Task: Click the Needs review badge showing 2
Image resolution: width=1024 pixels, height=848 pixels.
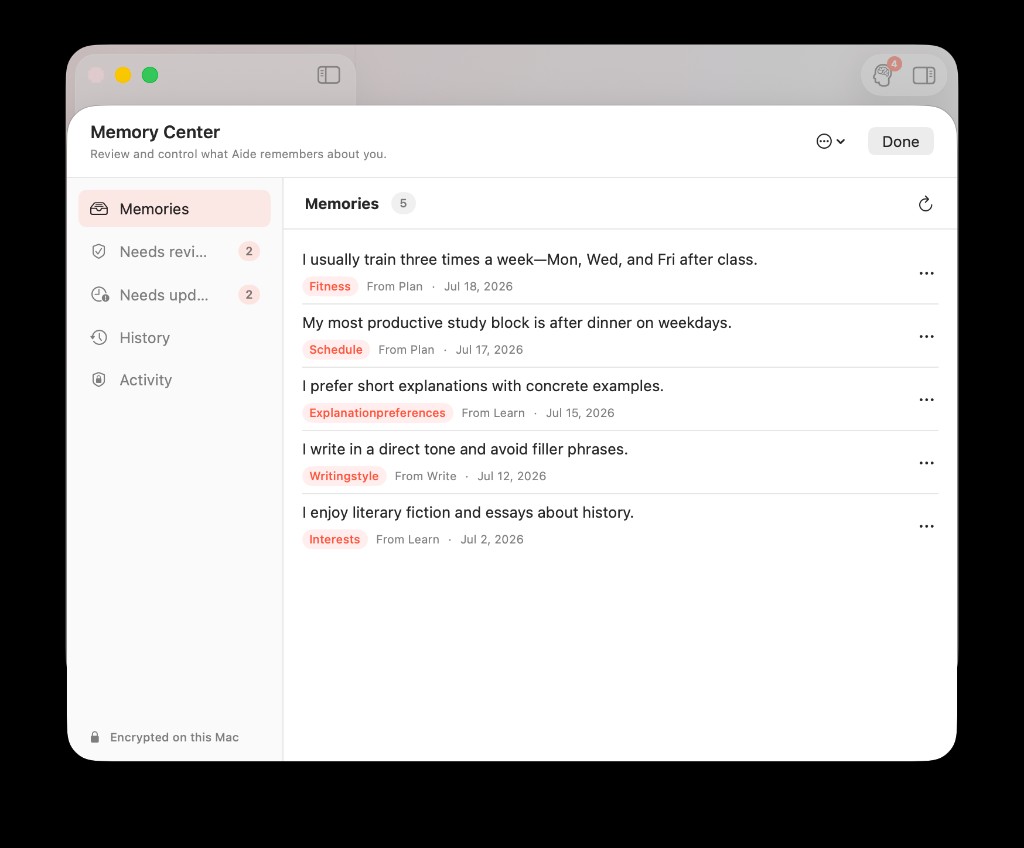Action: 249,252
